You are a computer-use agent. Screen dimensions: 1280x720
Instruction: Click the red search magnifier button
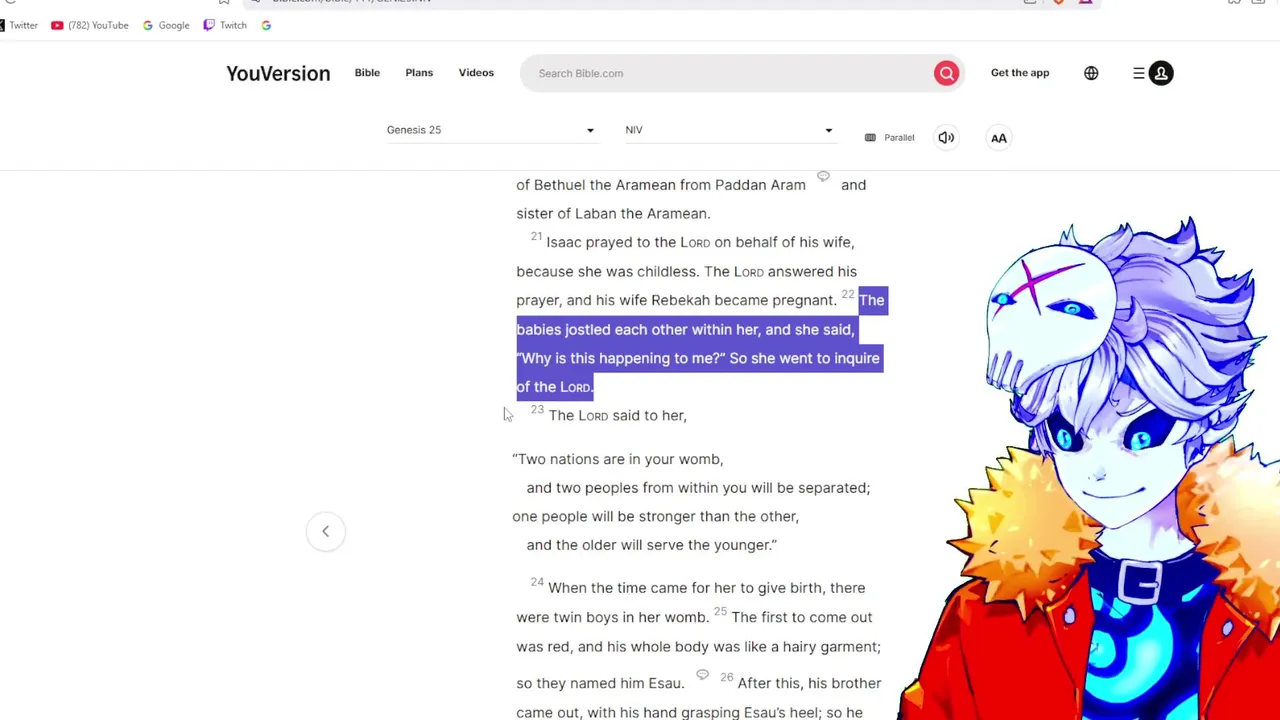[946, 73]
